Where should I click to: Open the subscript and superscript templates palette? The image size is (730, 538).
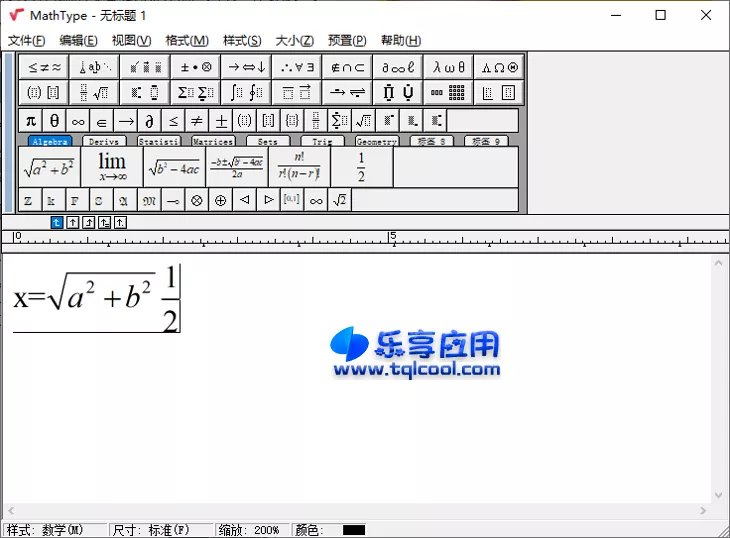pyautogui.click(x=145, y=92)
